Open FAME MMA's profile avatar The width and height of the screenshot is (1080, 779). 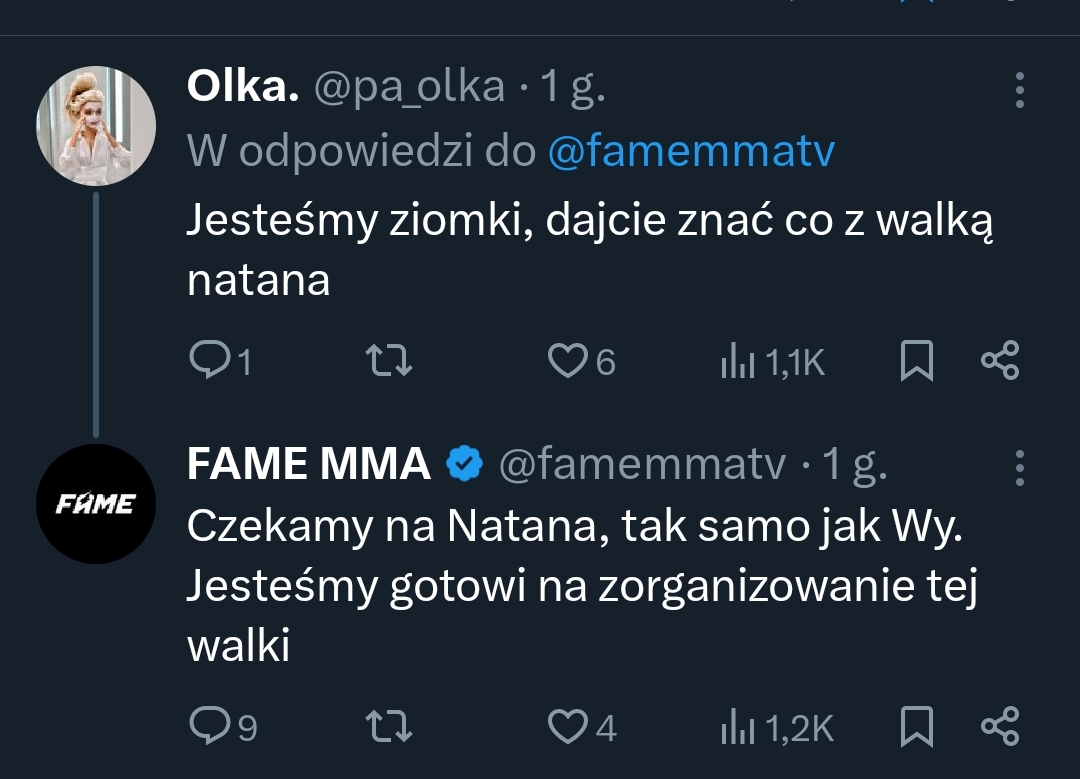coord(96,504)
